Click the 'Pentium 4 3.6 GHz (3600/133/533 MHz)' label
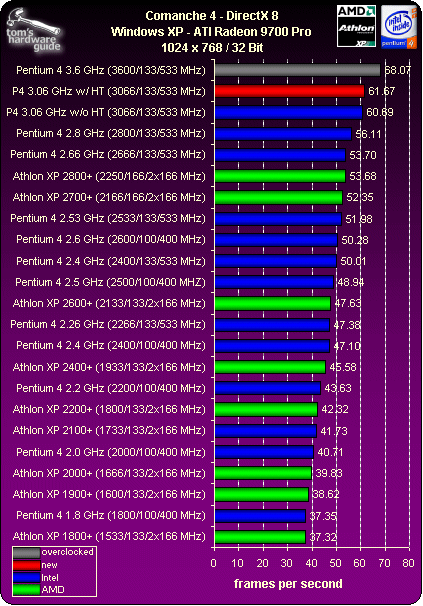This screenshot has width=423, height=606. 111,70
